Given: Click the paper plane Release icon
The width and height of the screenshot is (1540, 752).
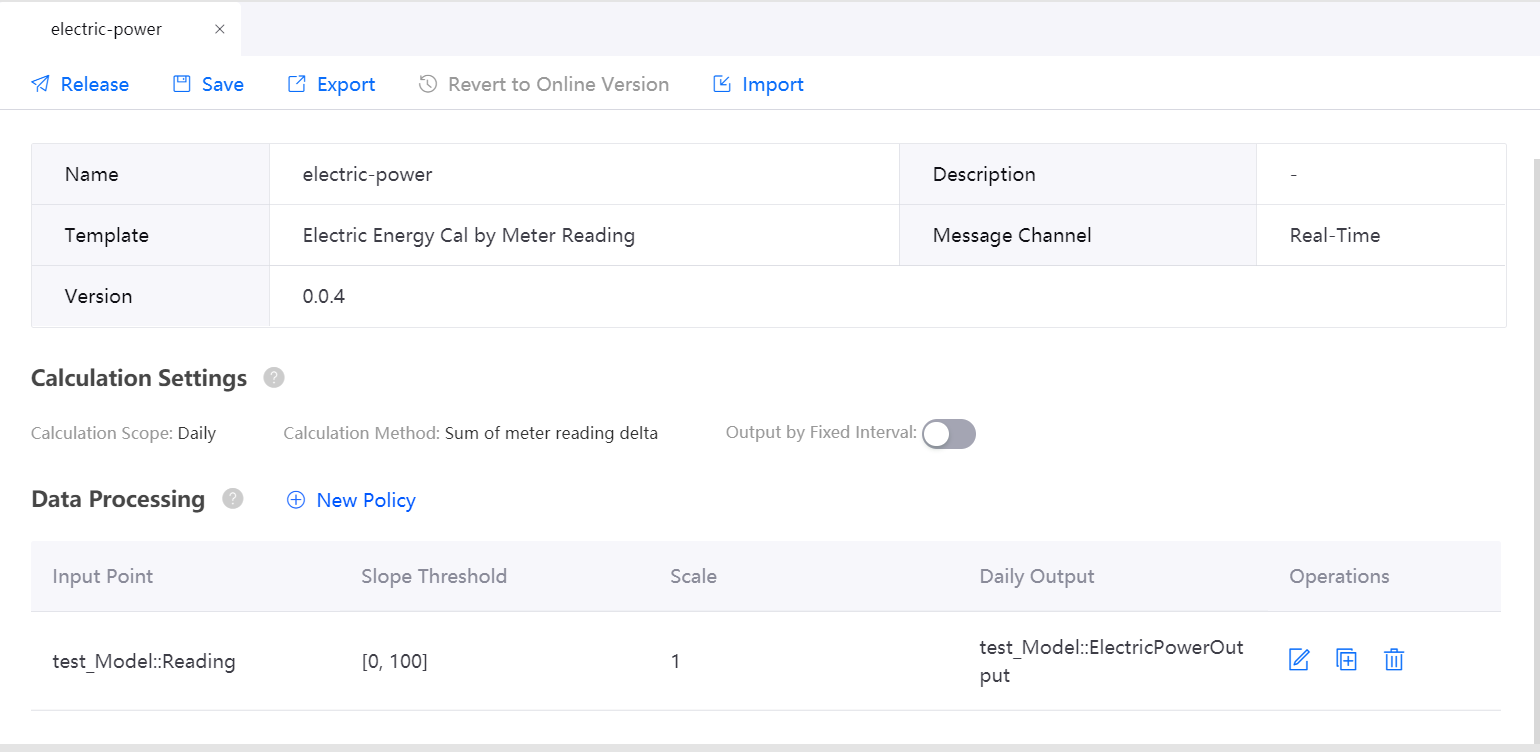Looking at the screenshot, I should (40, 84).
